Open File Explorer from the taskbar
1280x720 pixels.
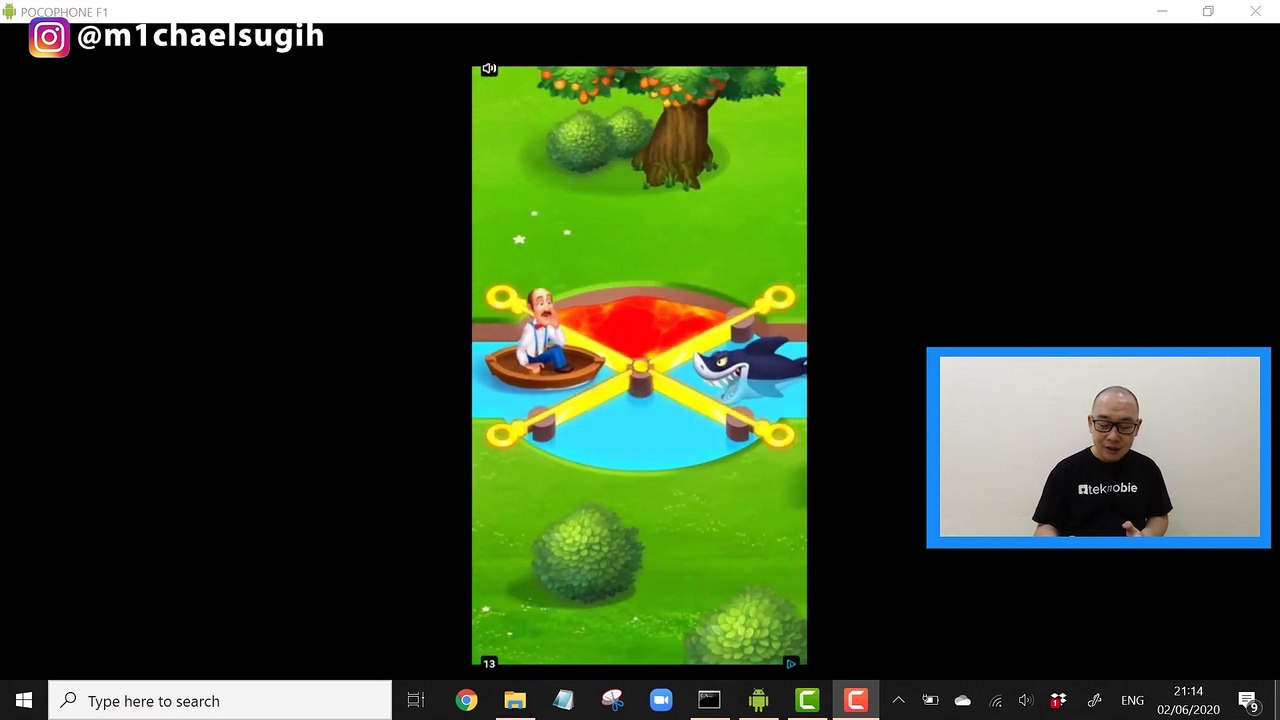(x=515, y=700)
